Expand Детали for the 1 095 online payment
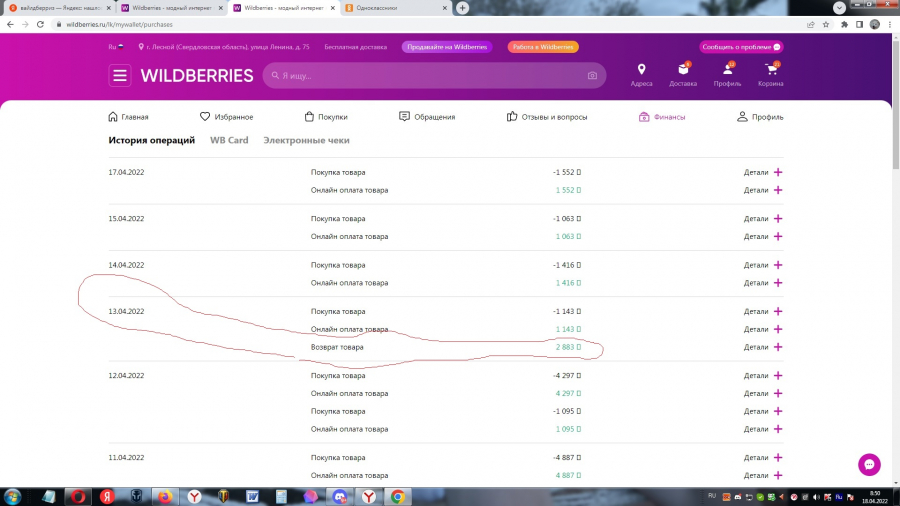This screenshot has height=506, width=900. tap(763, 429)
